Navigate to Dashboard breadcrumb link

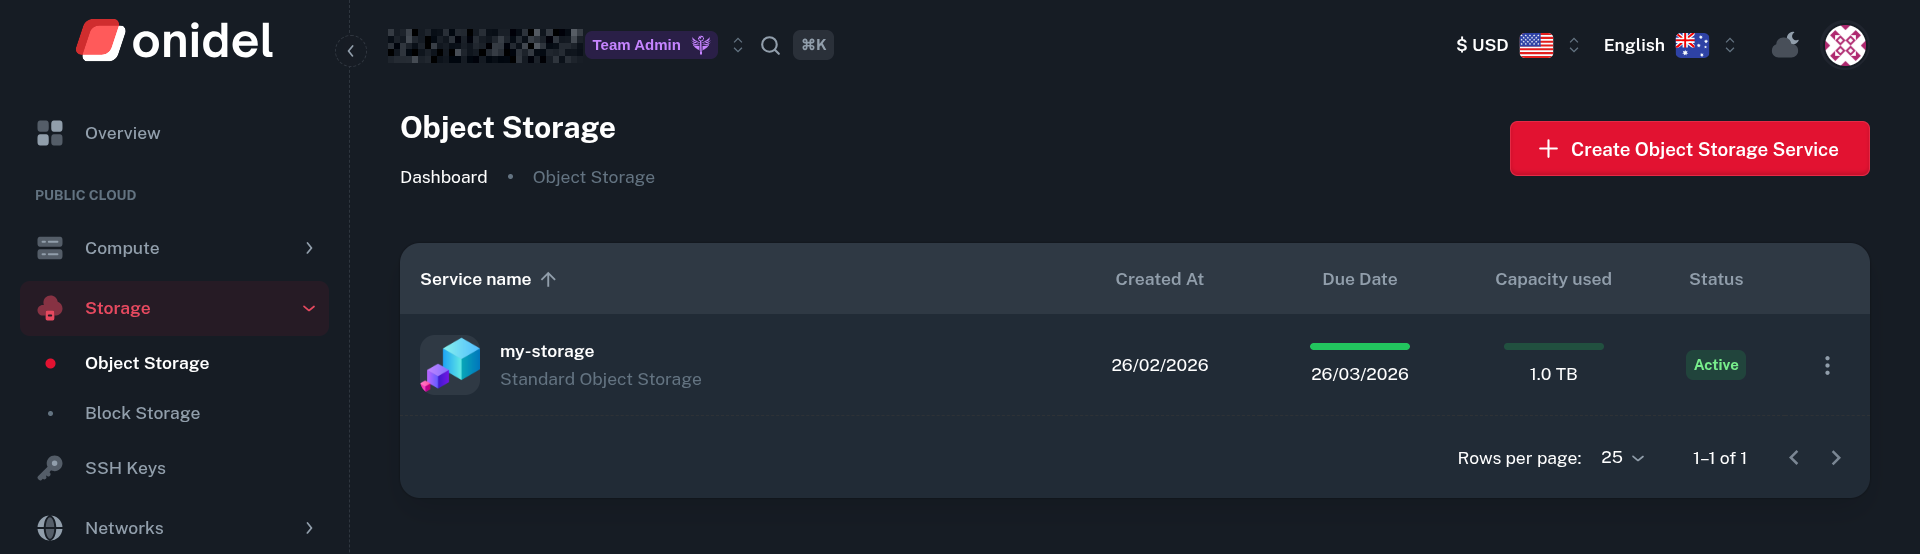click(444, 177)
